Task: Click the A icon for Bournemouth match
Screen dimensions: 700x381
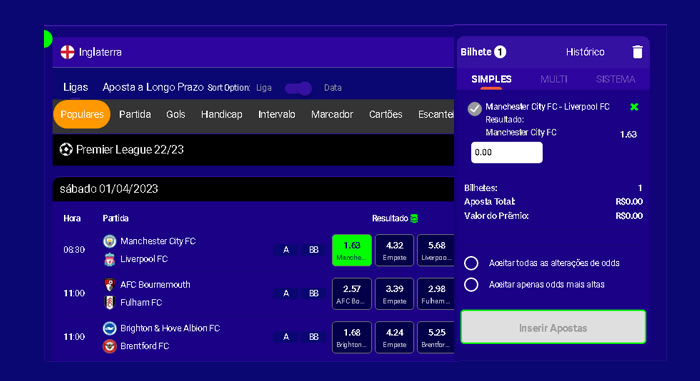Action: (286, 293)
